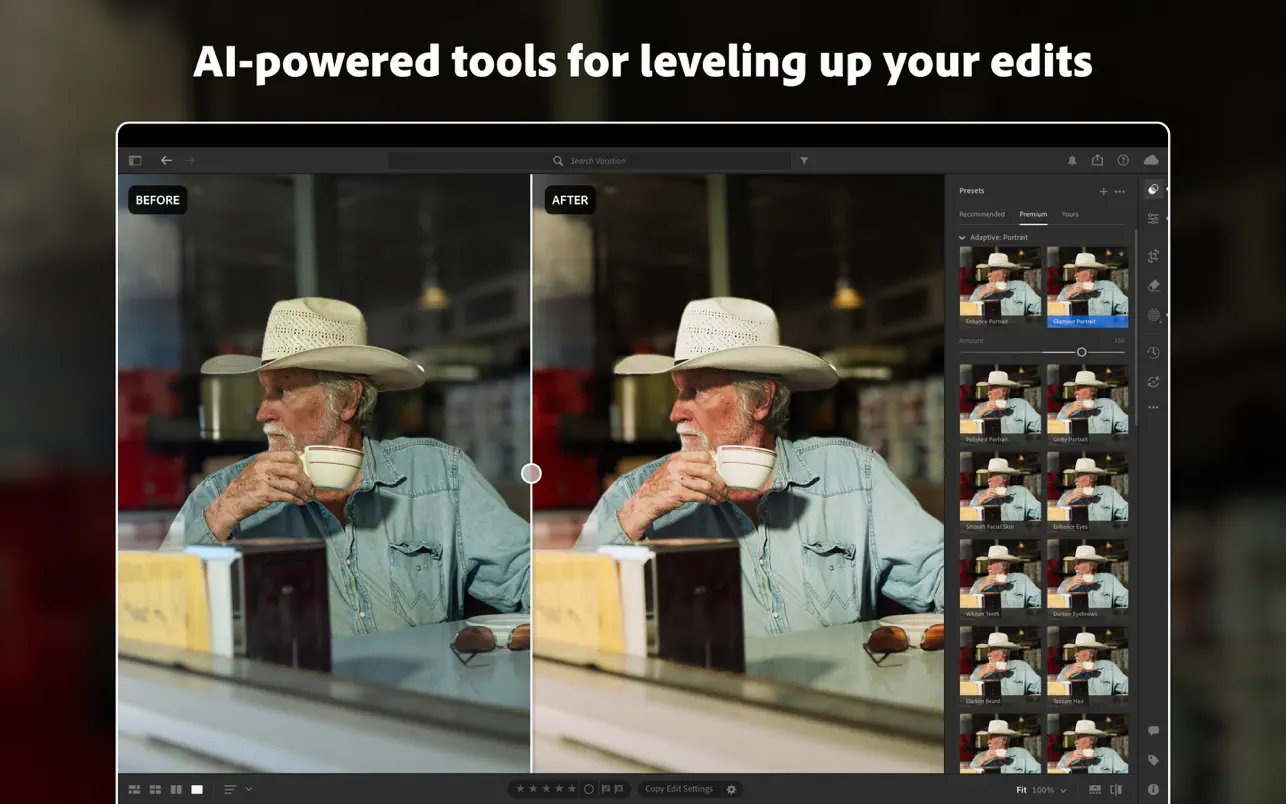Open the share/export icon
The width and height of the screenshot is (1286, 804).
coord(1097,160)
